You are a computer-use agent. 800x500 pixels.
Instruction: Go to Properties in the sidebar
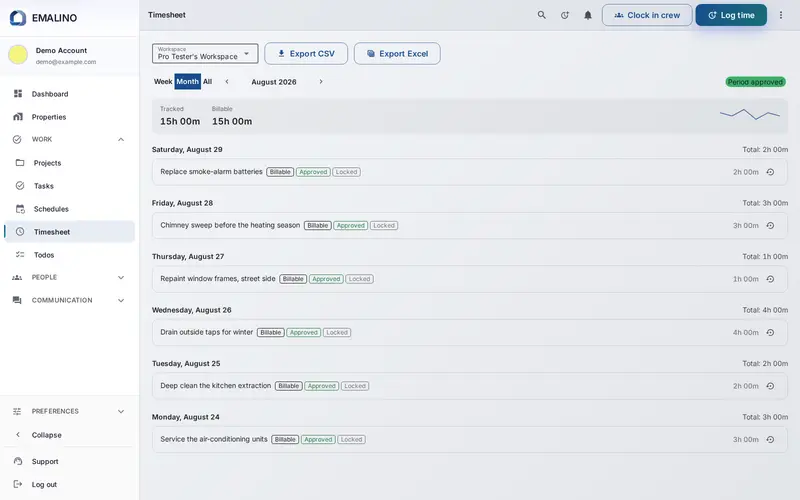pyautogui.click(x=69, y=117)
